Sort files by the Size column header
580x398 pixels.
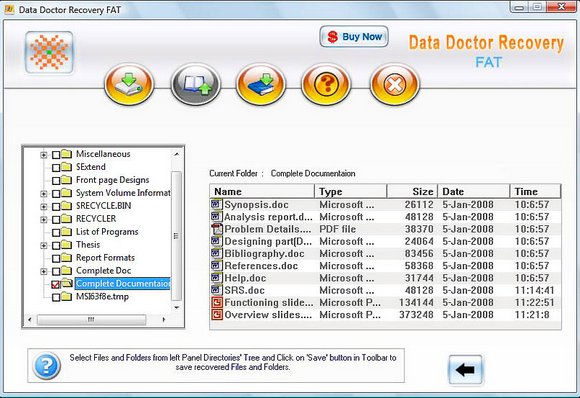pyautogui.click(x=412, y=192)
